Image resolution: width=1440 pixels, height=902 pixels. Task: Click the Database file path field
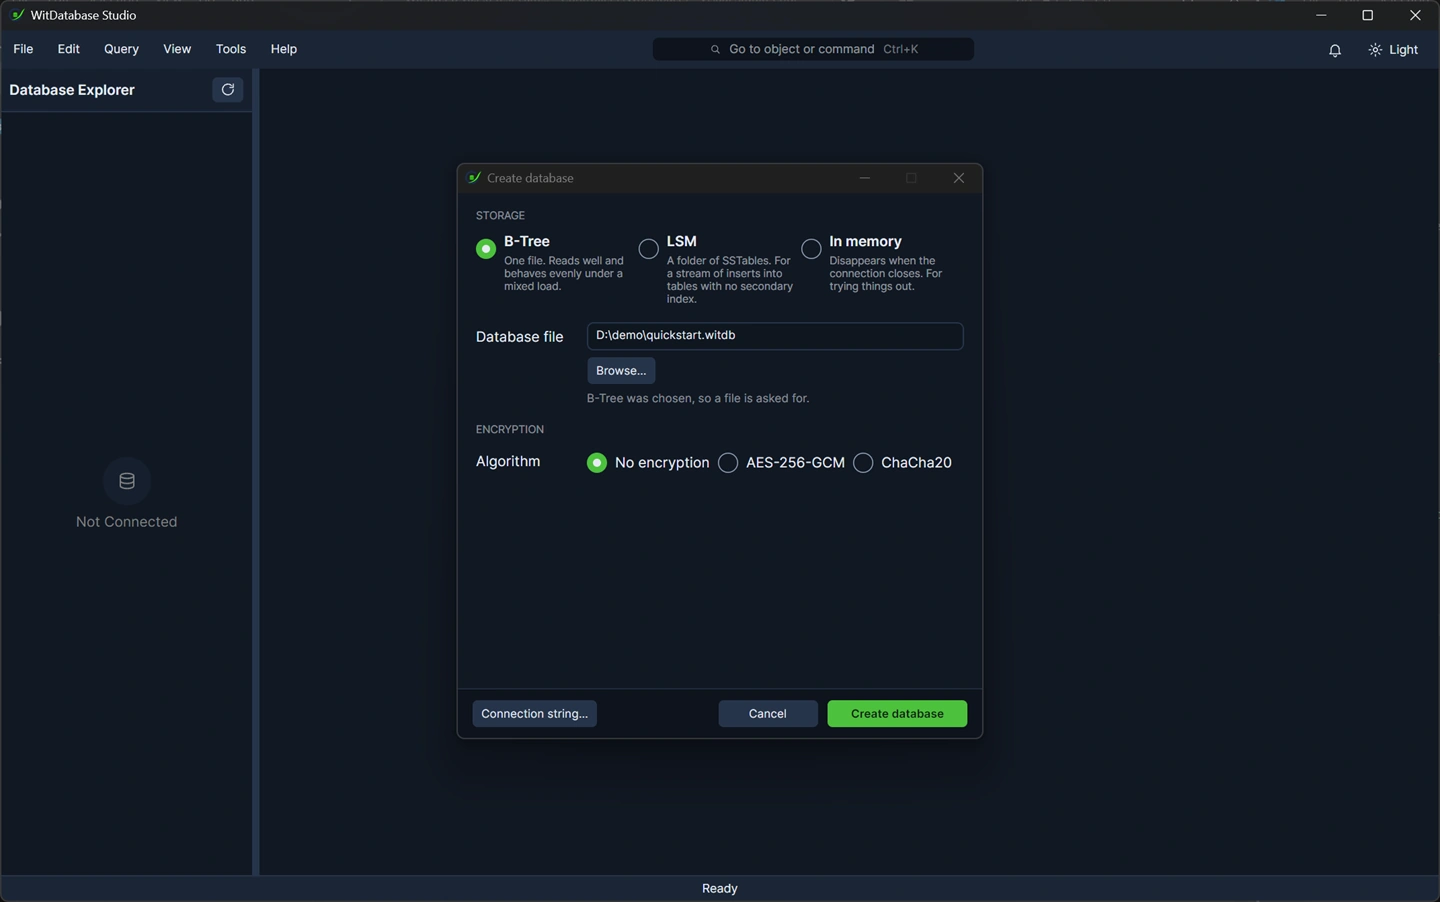coord(775,336)
